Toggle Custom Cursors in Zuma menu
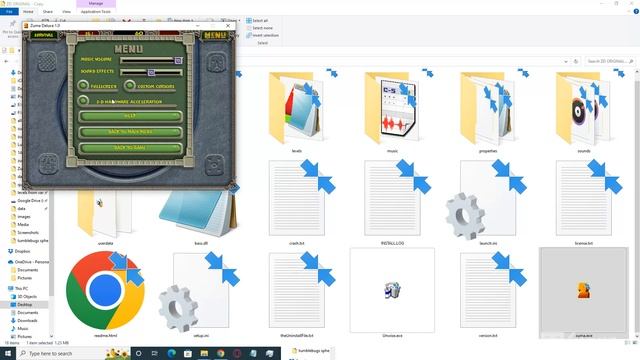Screen dimensions: 640x360 pyautogui.click(x=130, y=85)
